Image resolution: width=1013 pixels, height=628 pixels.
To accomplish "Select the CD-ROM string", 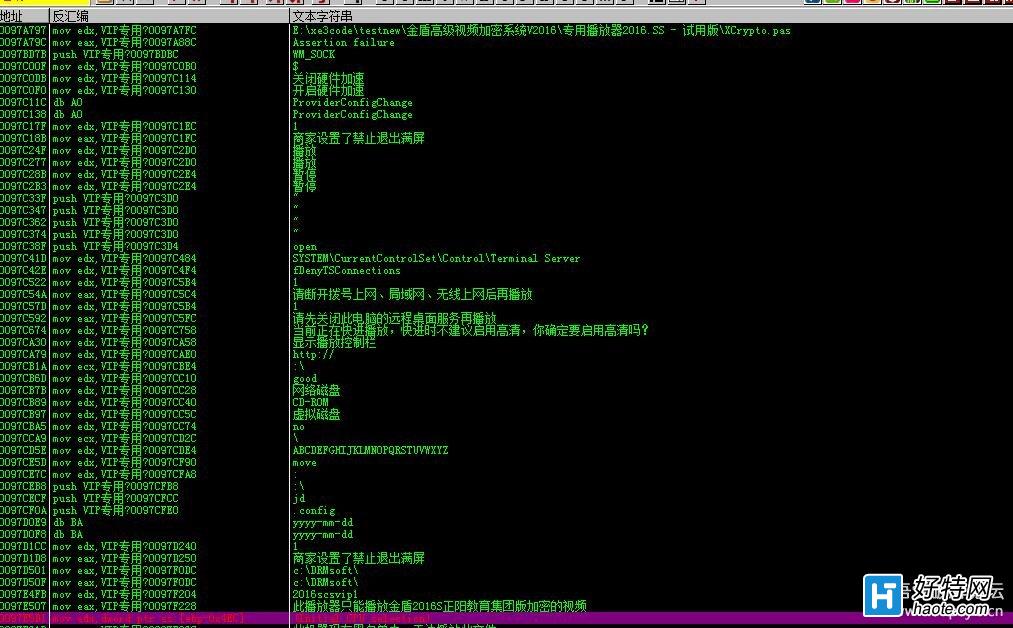I will pos(310,403).
